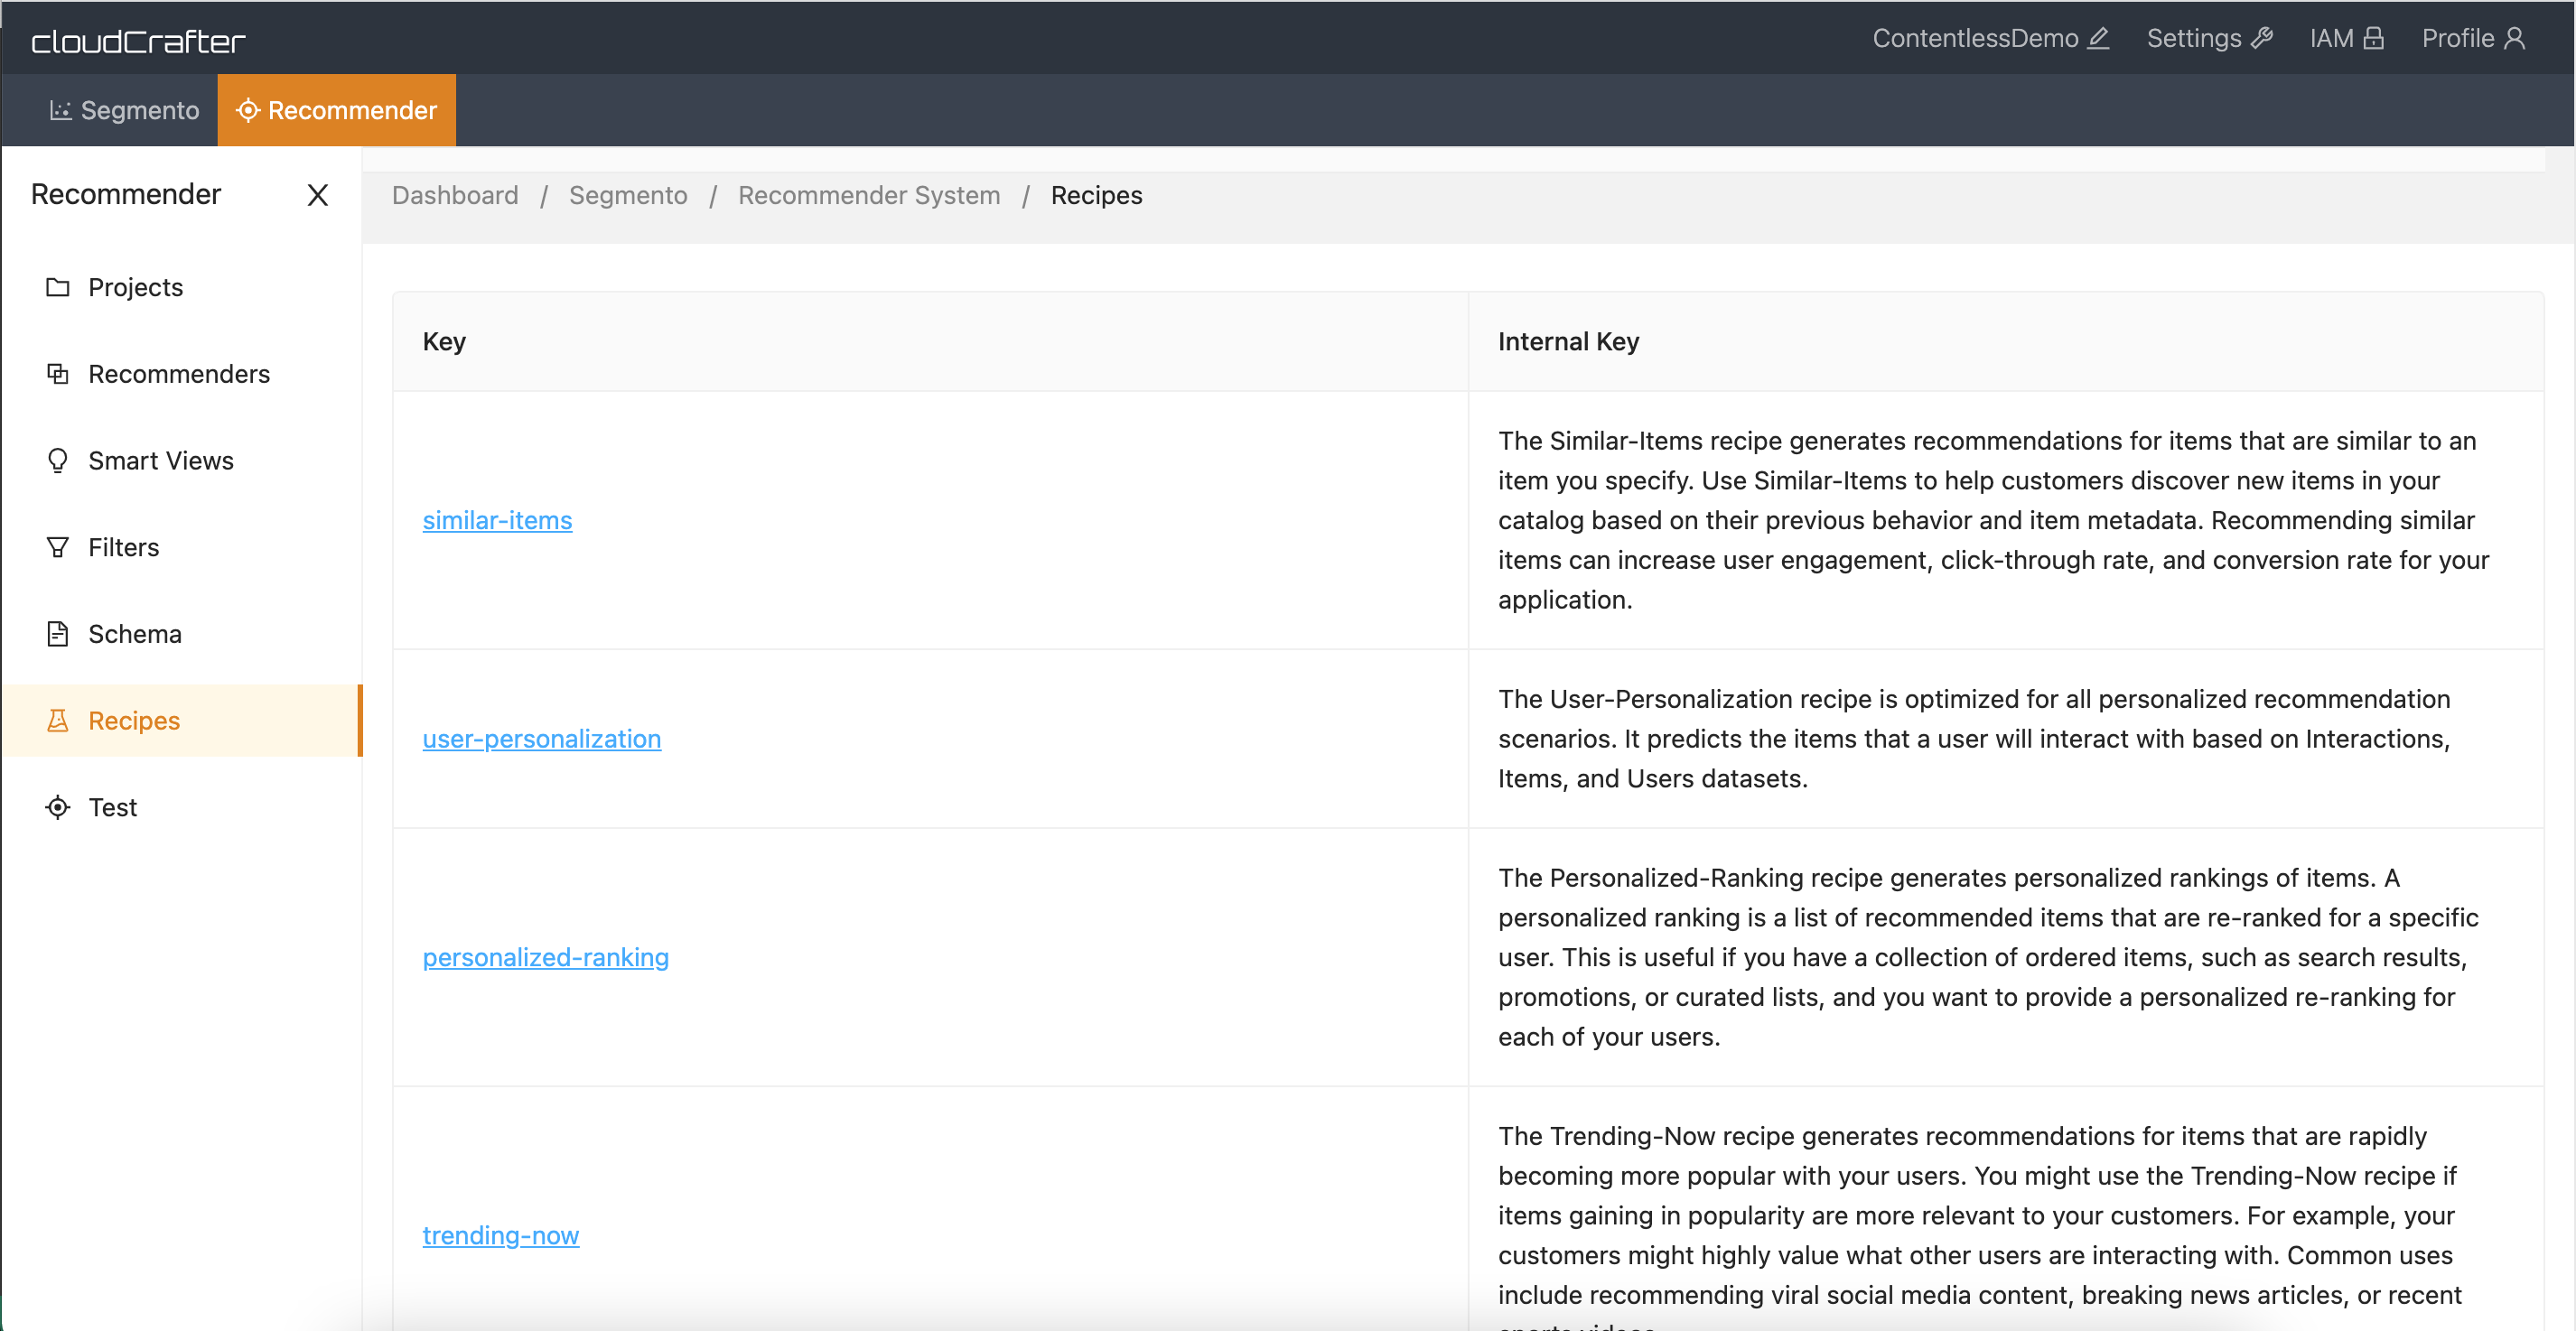Select Recommenders in the sidebar
Screen dimensions: 2576x1331
(x=181, y=373)
